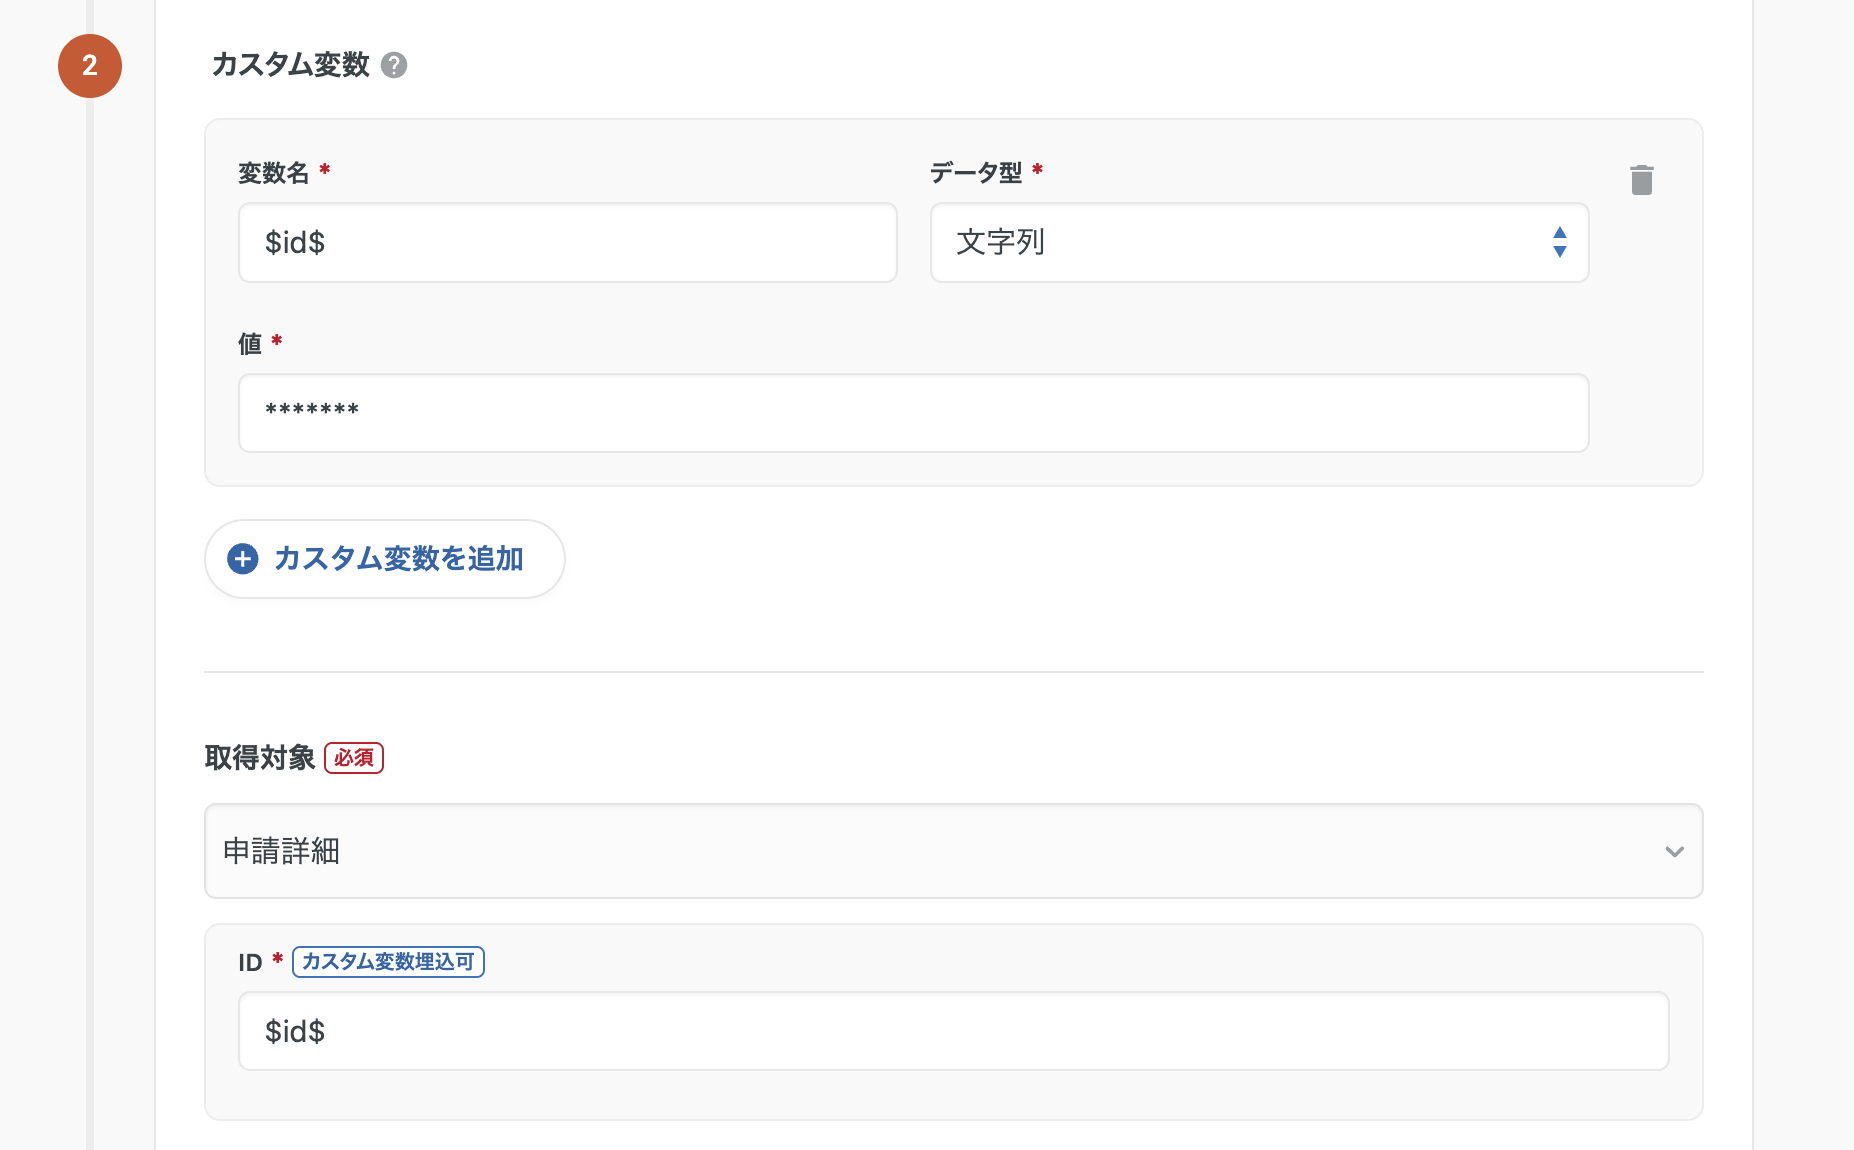This screenshot has width=1854, height=1150.
Task: Open the データ型 dropdown showing 文字列
Action: 1240,242
